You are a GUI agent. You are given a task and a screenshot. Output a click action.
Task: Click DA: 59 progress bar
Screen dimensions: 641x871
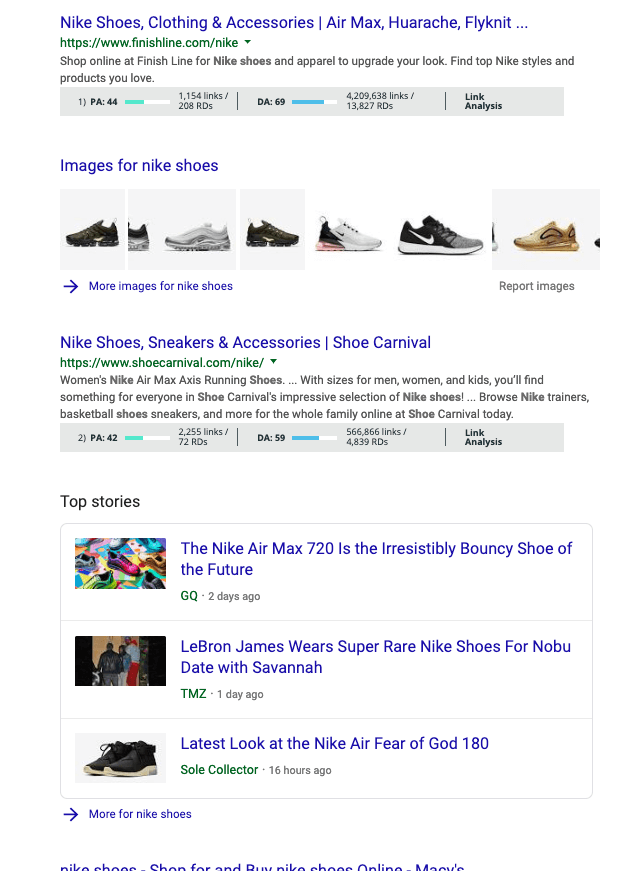[x=314, y=438]
